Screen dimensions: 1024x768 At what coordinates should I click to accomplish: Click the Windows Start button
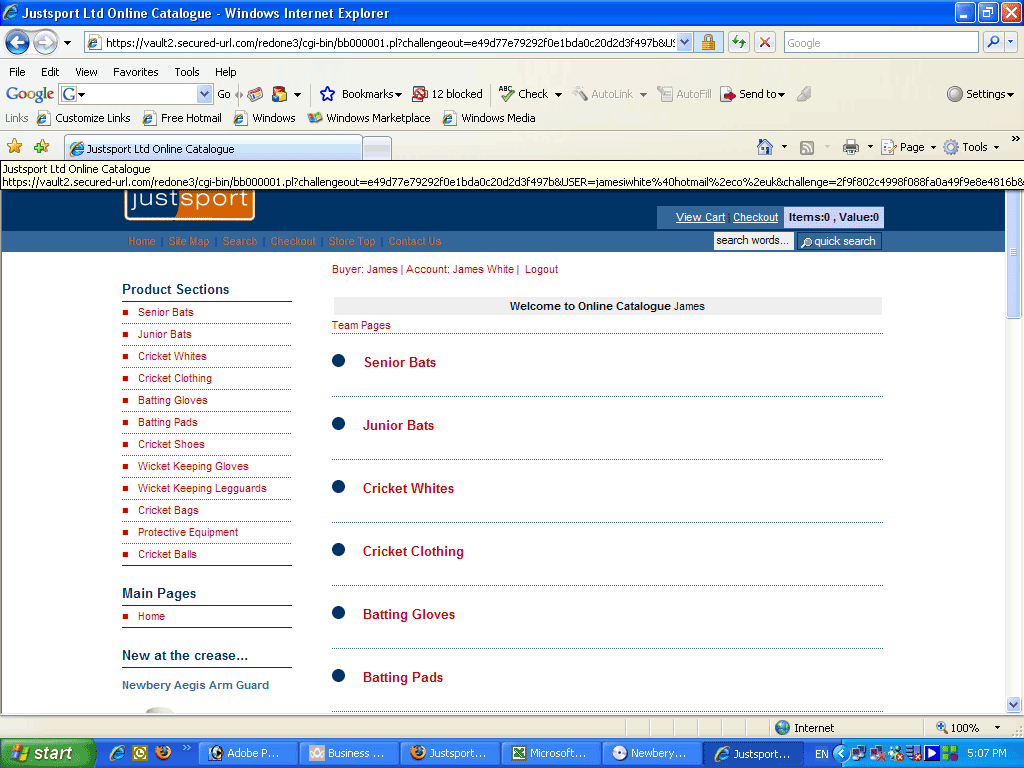point(47,753)
